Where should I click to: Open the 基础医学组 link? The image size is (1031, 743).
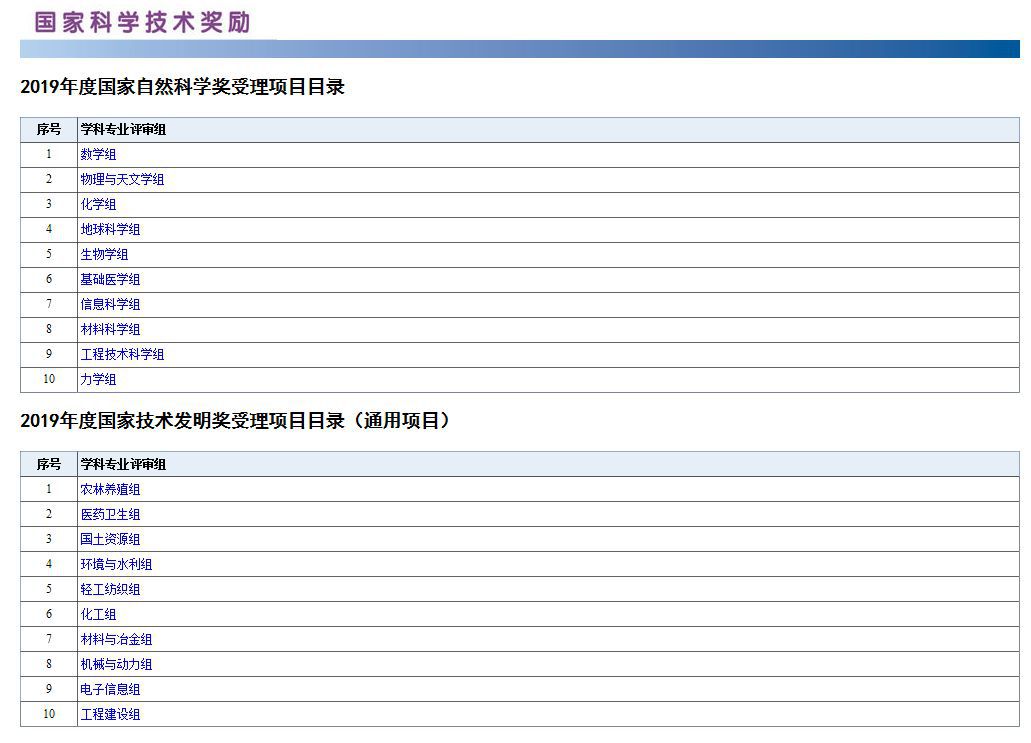pyautogui.click(x=111, y=280)
